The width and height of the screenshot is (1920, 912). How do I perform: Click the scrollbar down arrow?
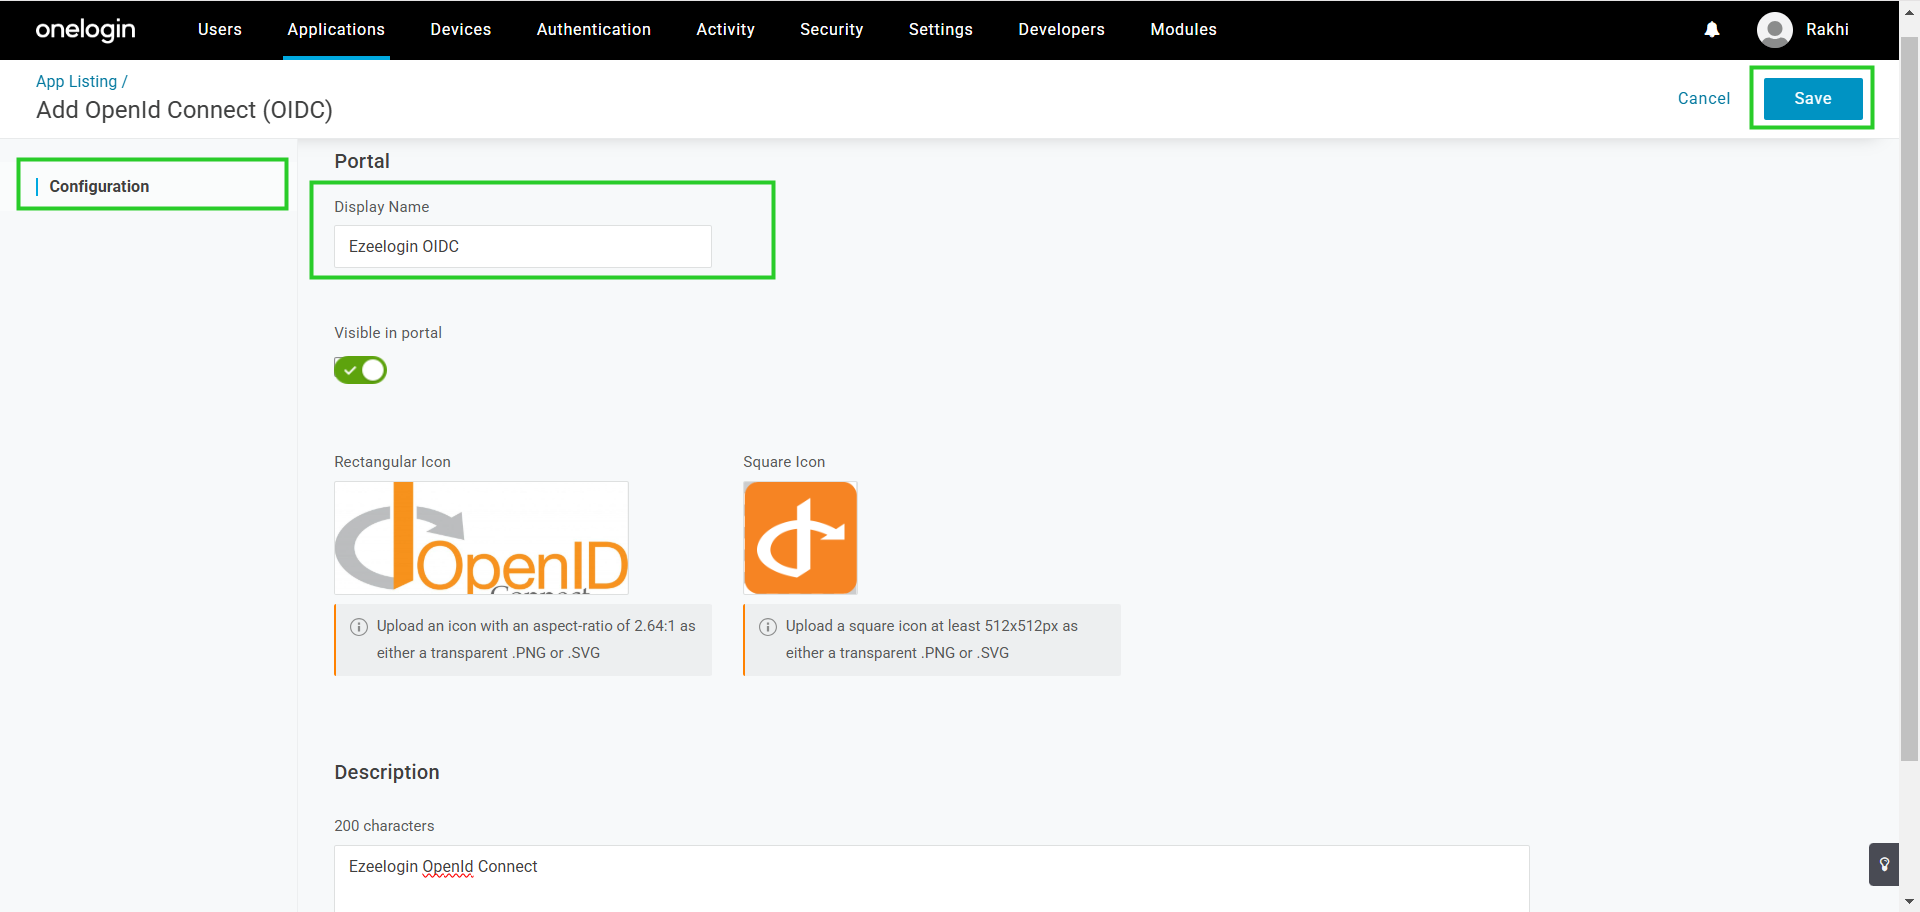point(1909,902)
